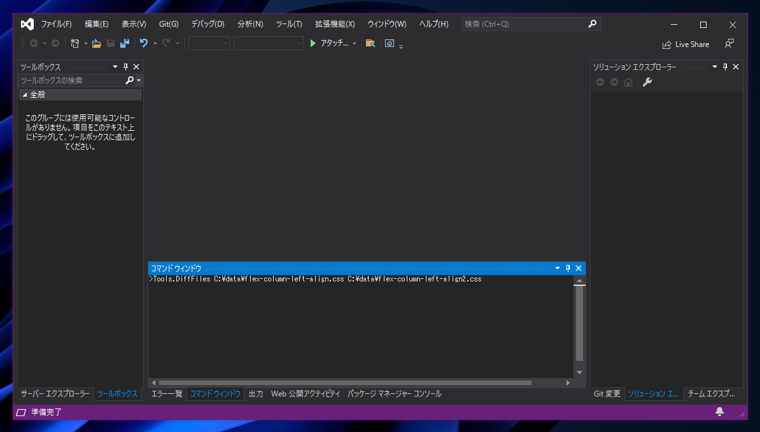
Task: Click the Command Window vertical scrollbar thumb
Action: click(x=579, y=323)
